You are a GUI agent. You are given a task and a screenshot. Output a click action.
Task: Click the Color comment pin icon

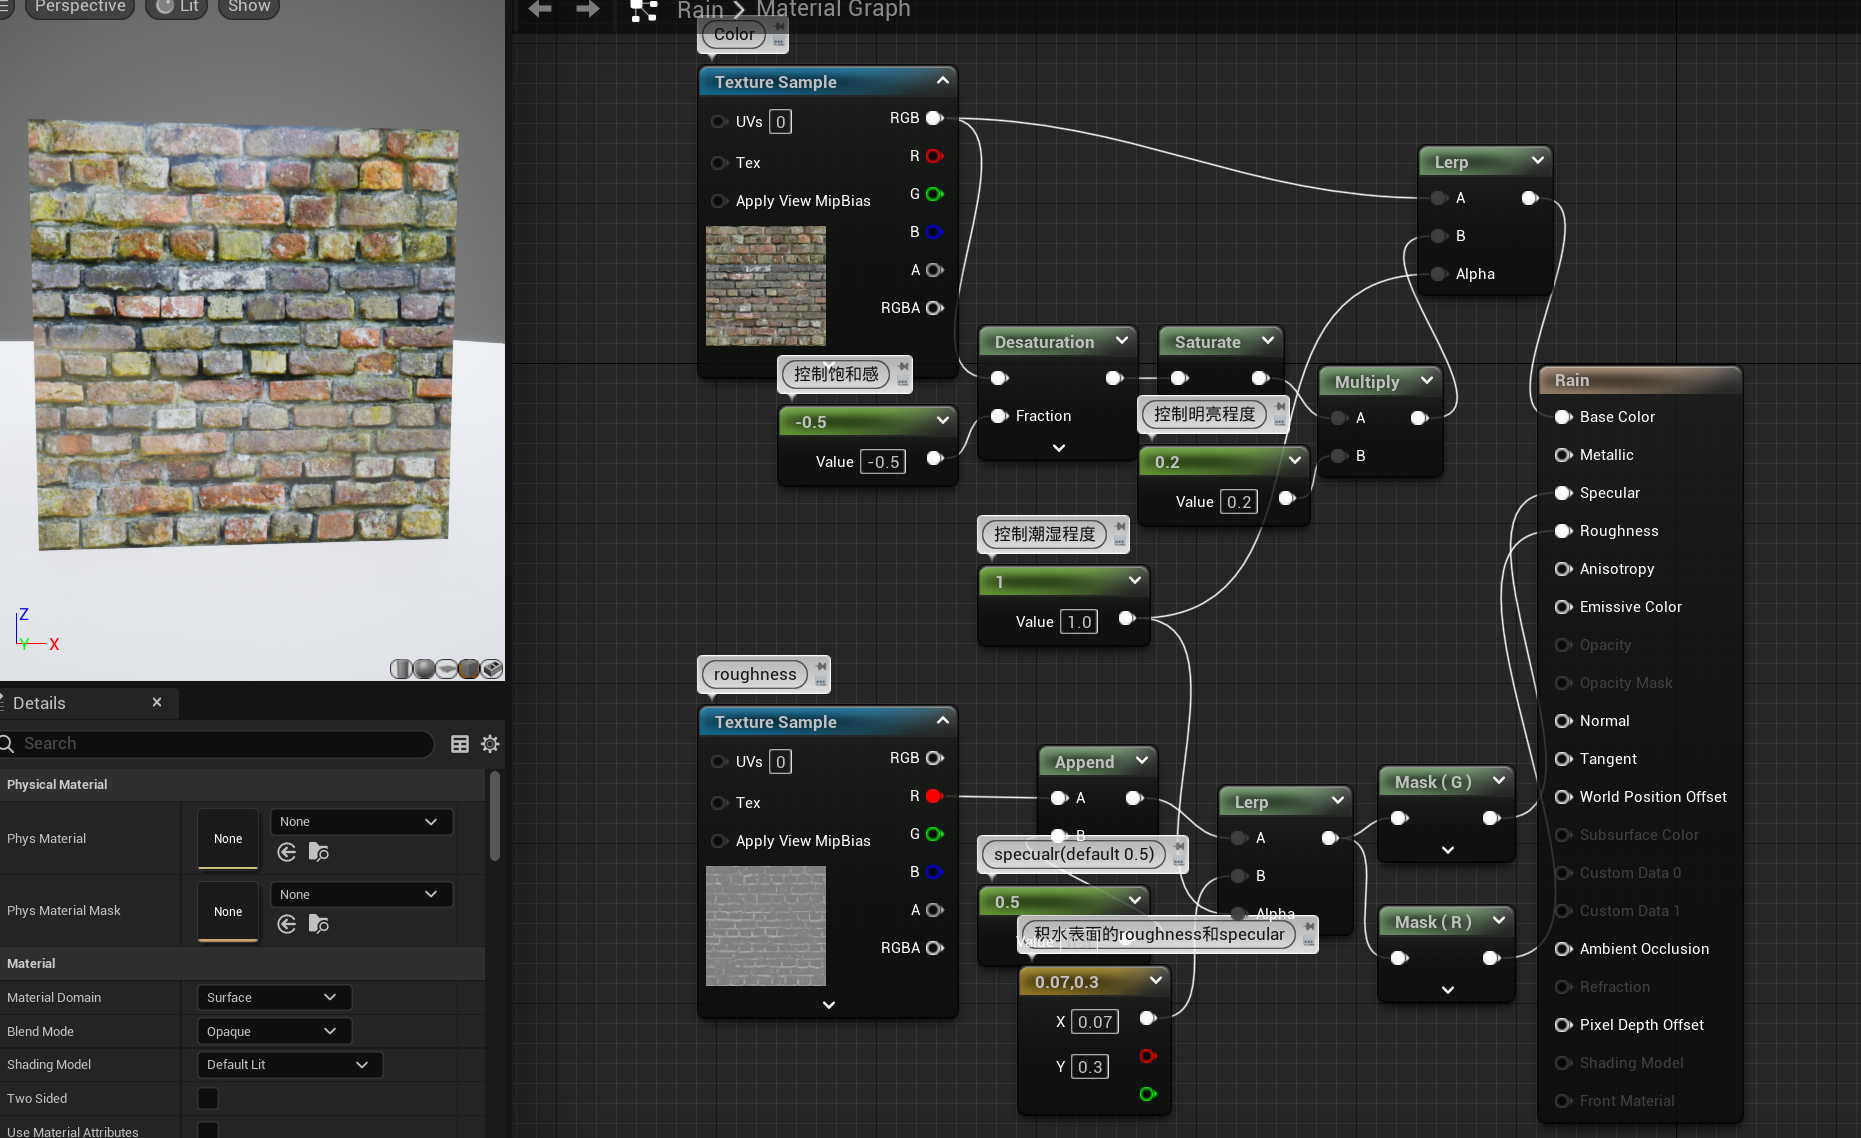click(x=779, y=27)
